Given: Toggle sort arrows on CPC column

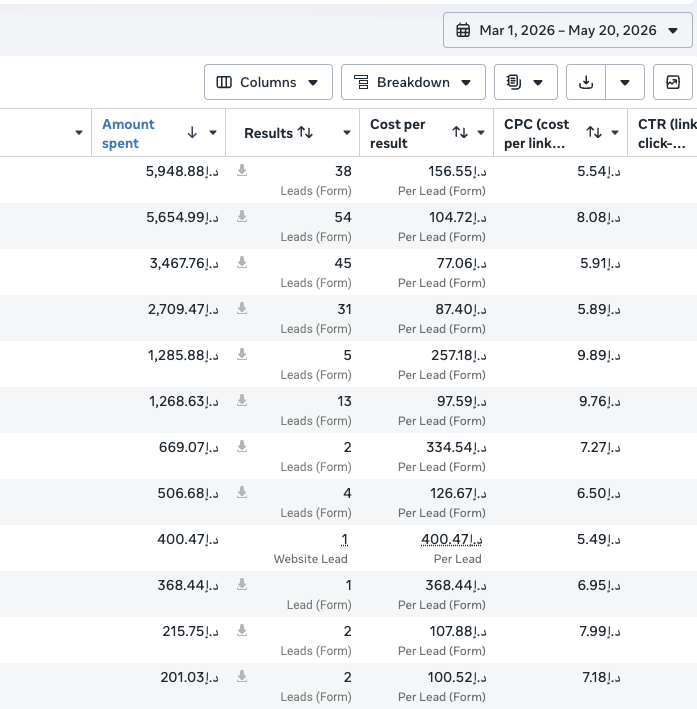Looking at the screenshot, I should (x=594, y=132).
